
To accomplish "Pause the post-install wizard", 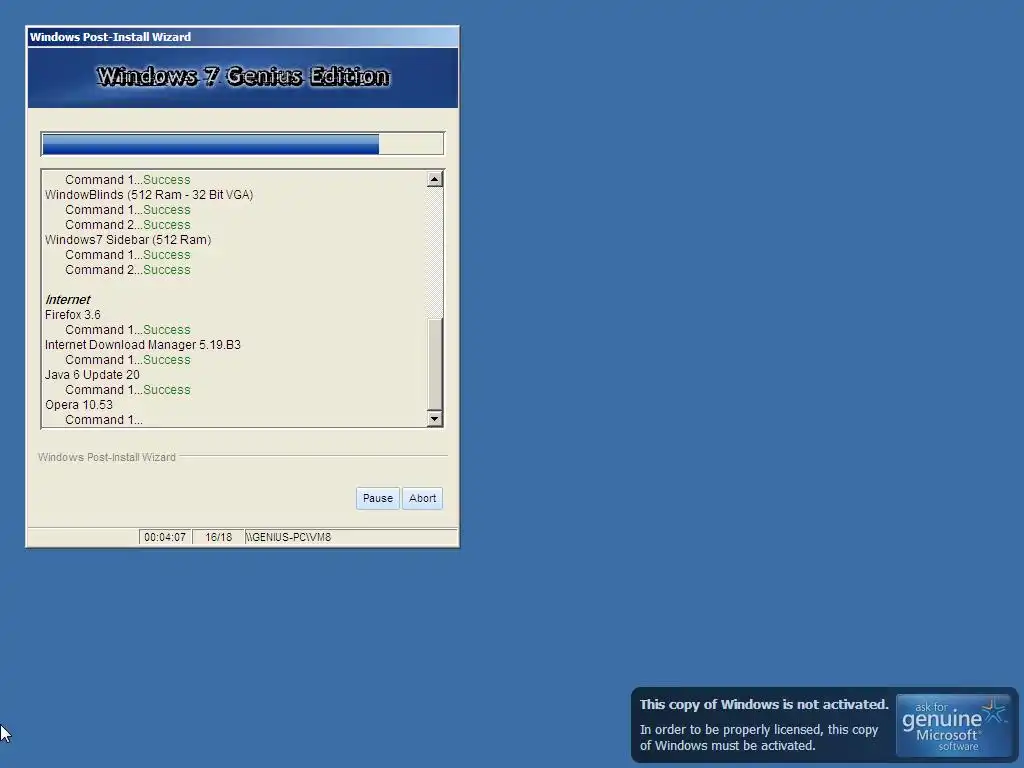I will point(377,498).
